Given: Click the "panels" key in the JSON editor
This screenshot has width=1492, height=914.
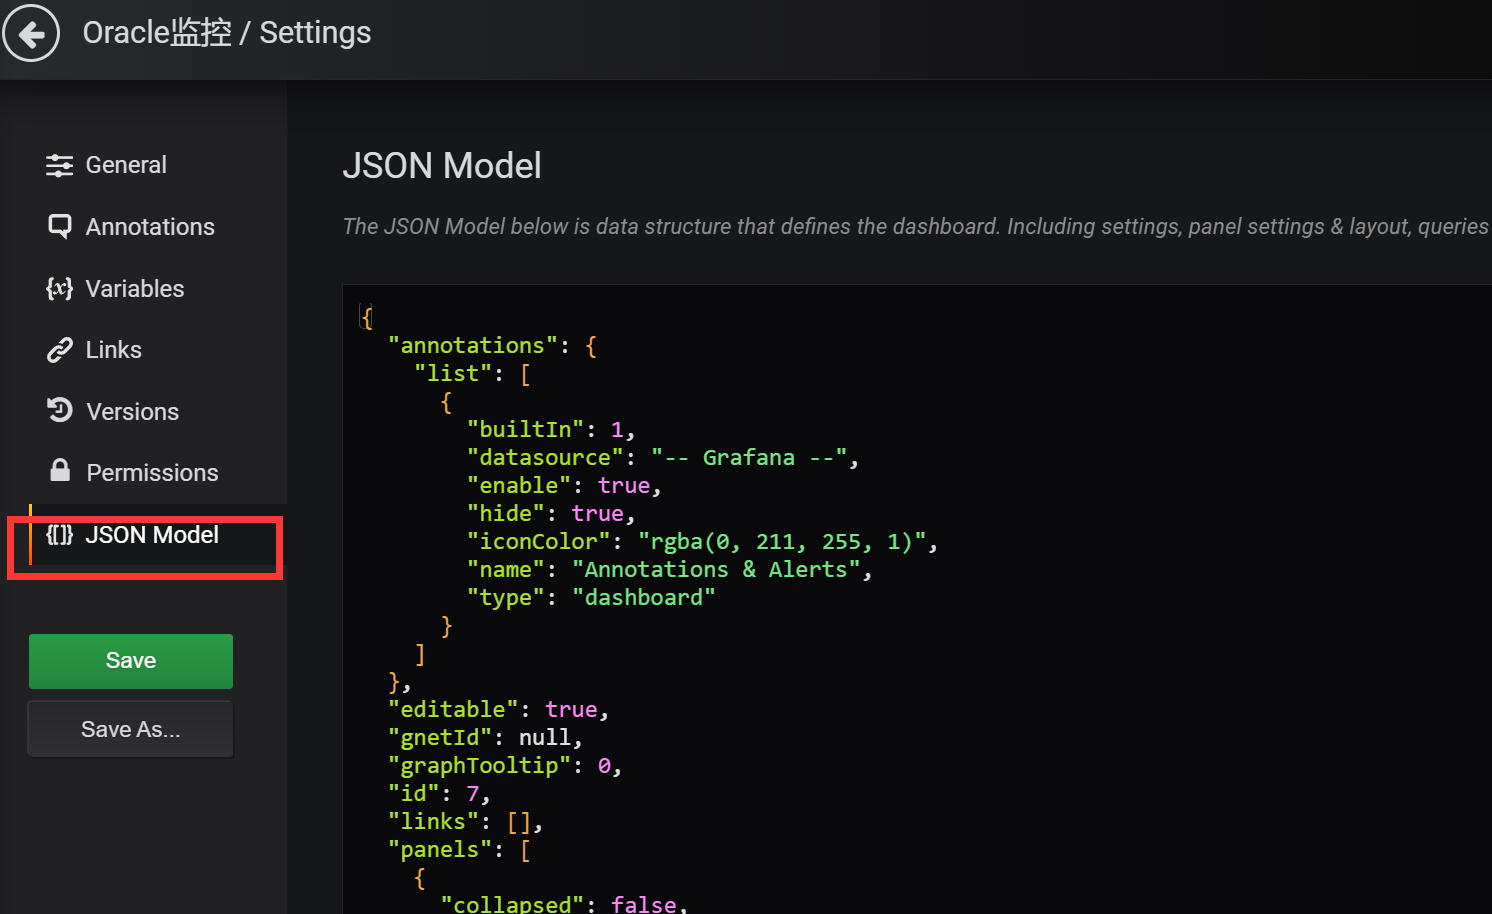Looking at the screenshot, I should pos(440,850).
